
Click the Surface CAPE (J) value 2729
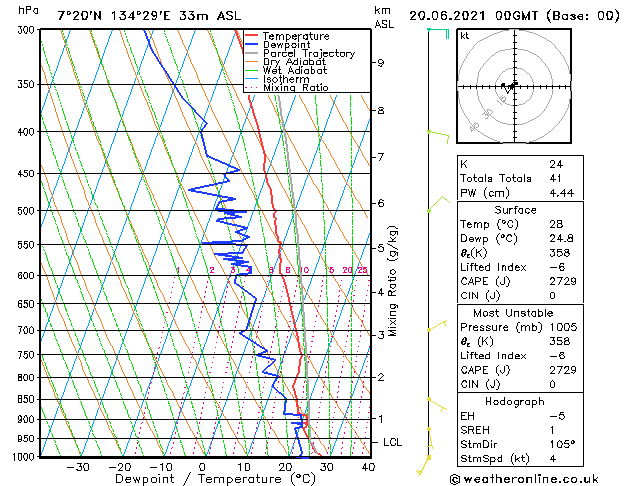(x=563, y=281)
